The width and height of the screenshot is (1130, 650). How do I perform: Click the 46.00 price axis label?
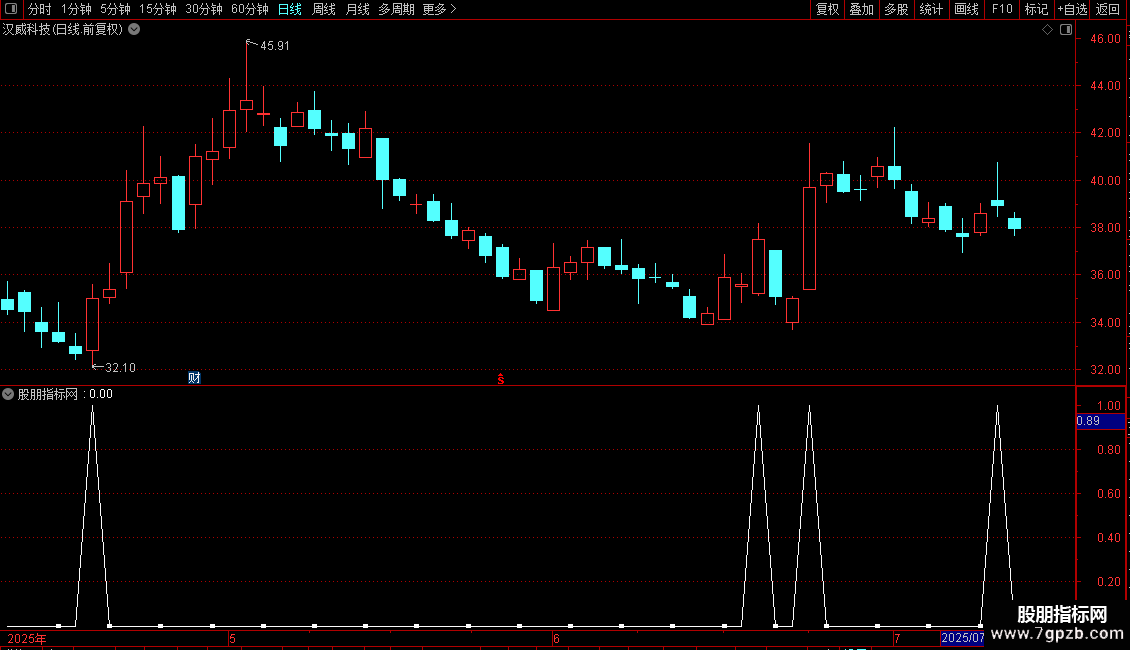pos(1105,39)
